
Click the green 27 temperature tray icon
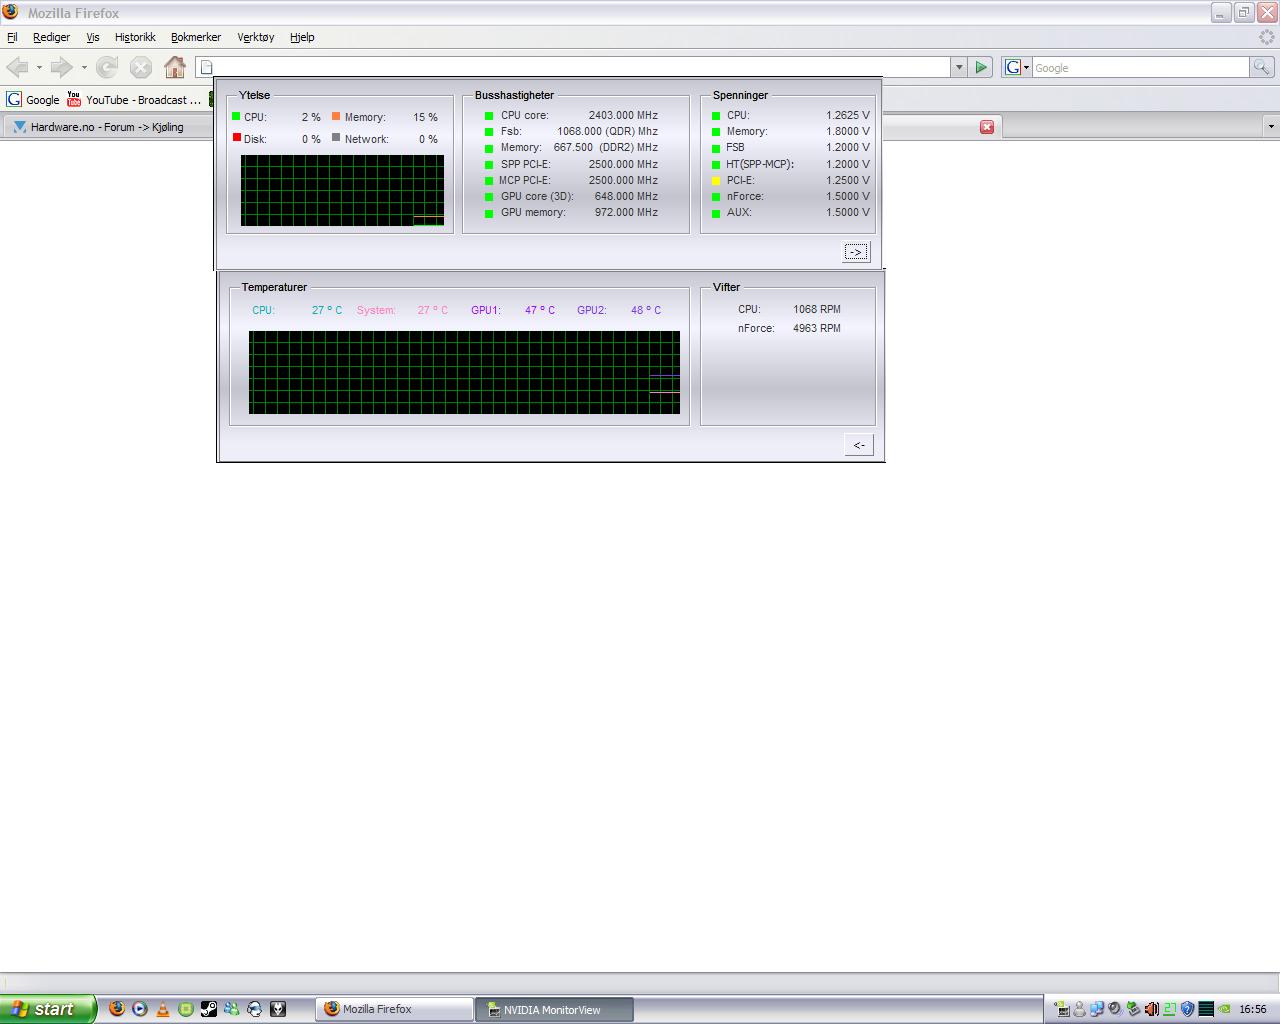click(1169, 1009)
